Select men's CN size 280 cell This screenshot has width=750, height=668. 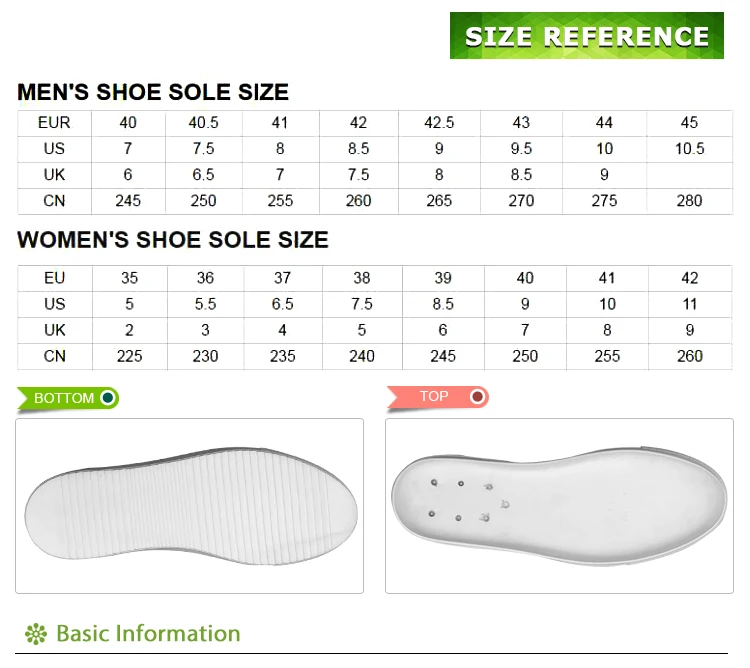point(689,201)
